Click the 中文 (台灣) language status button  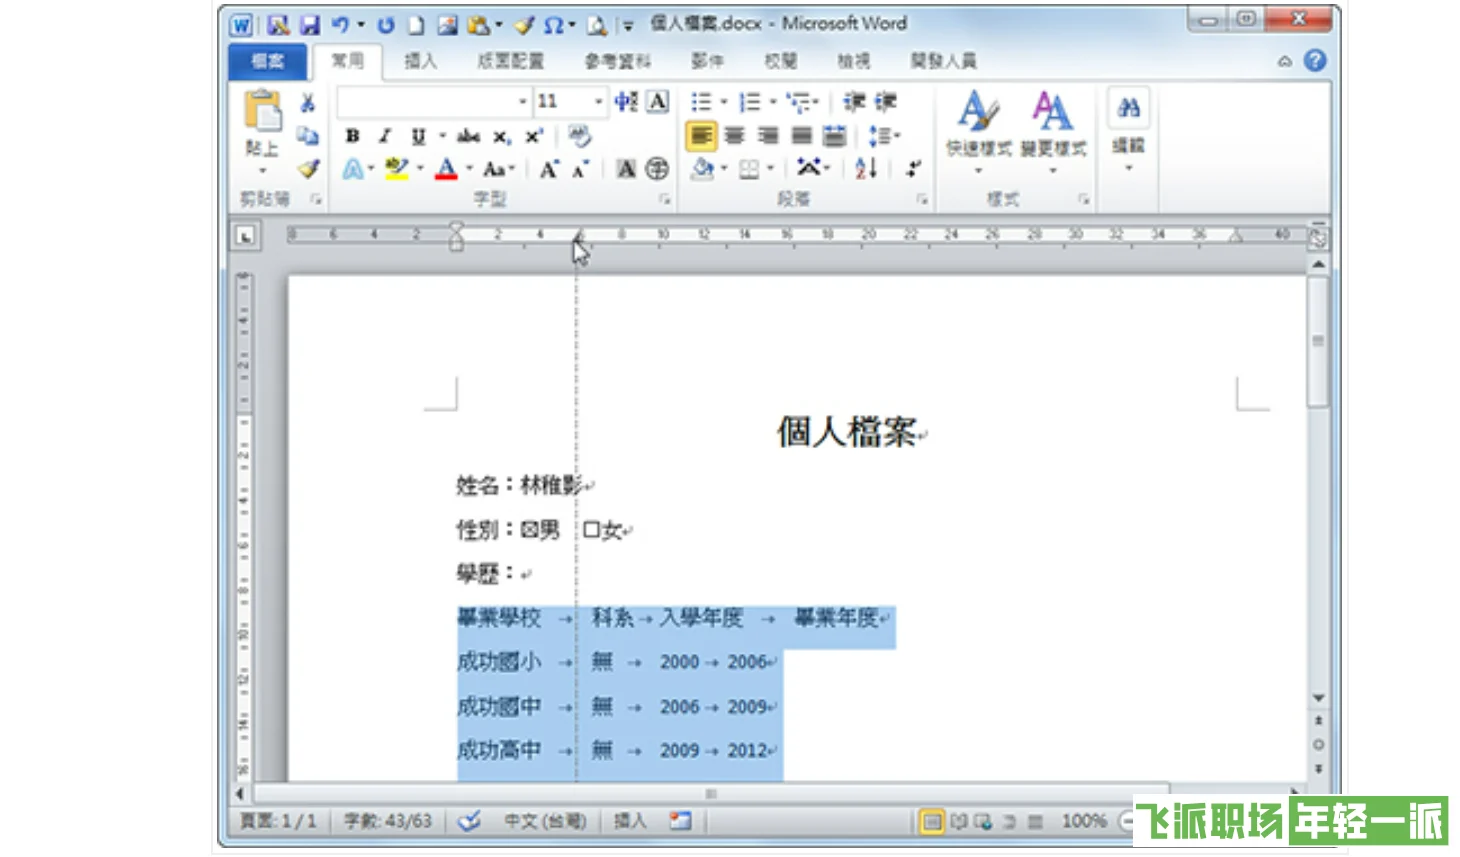(545, 821)
